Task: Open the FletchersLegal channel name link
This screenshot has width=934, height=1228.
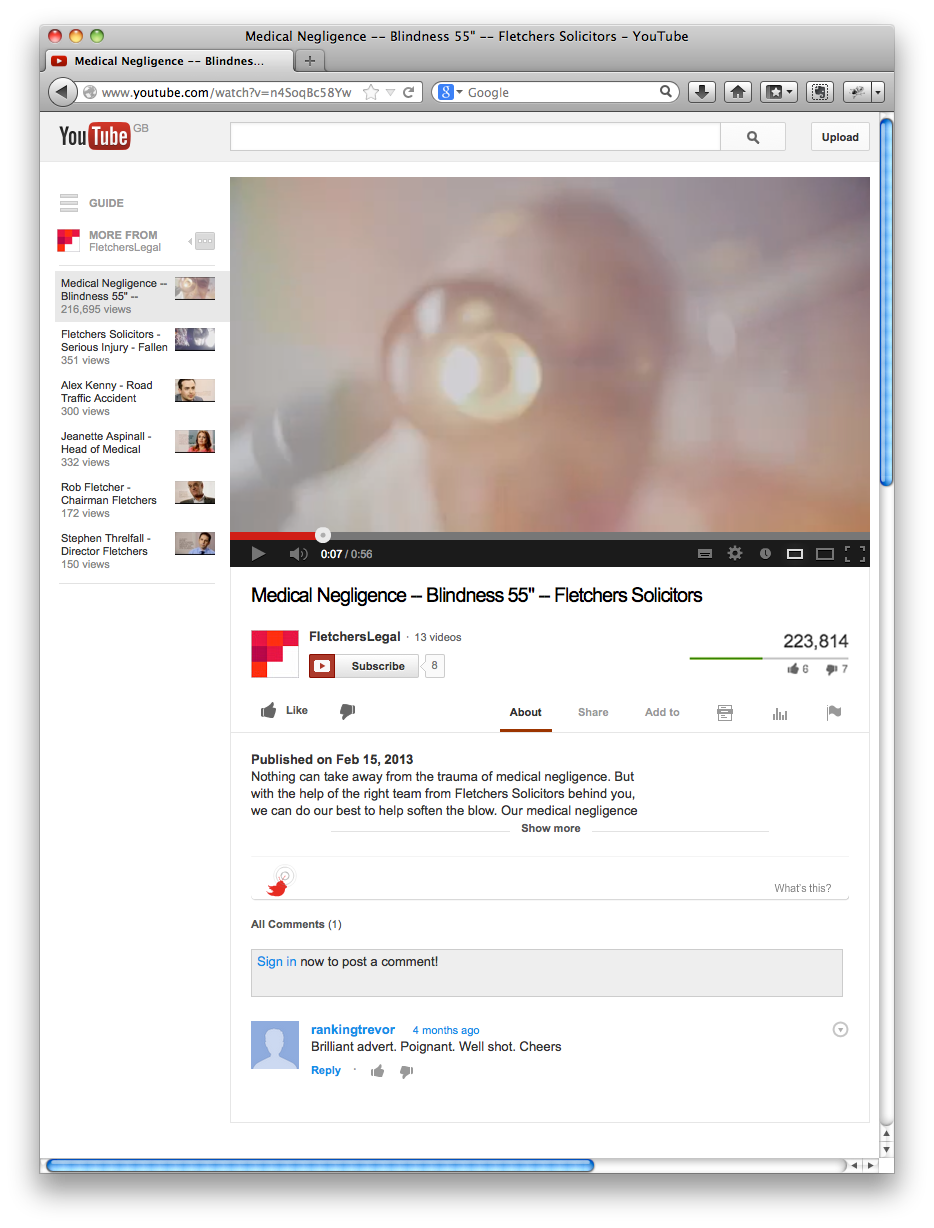Action: pos(355,637)
